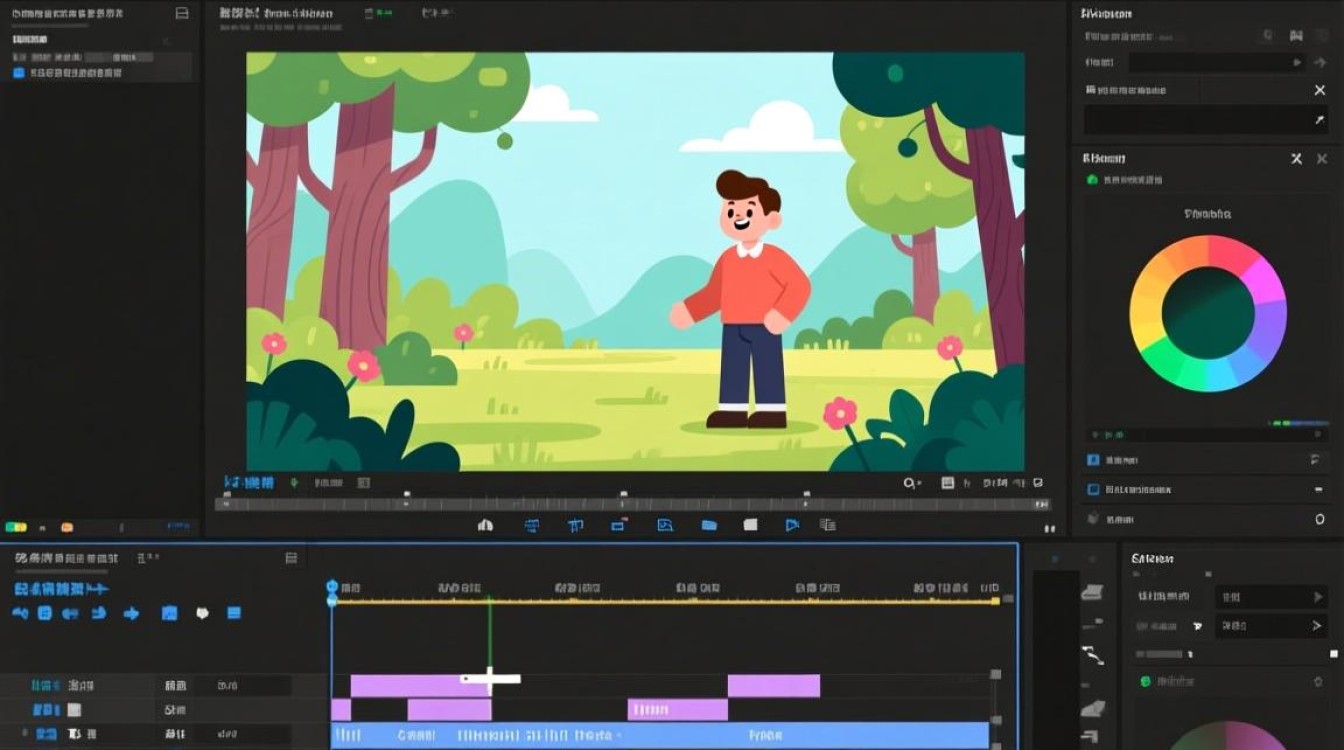This screenshot has height=750, width=1344.
Task: Click the white square icon under the preview
Action: pos(750,525)
